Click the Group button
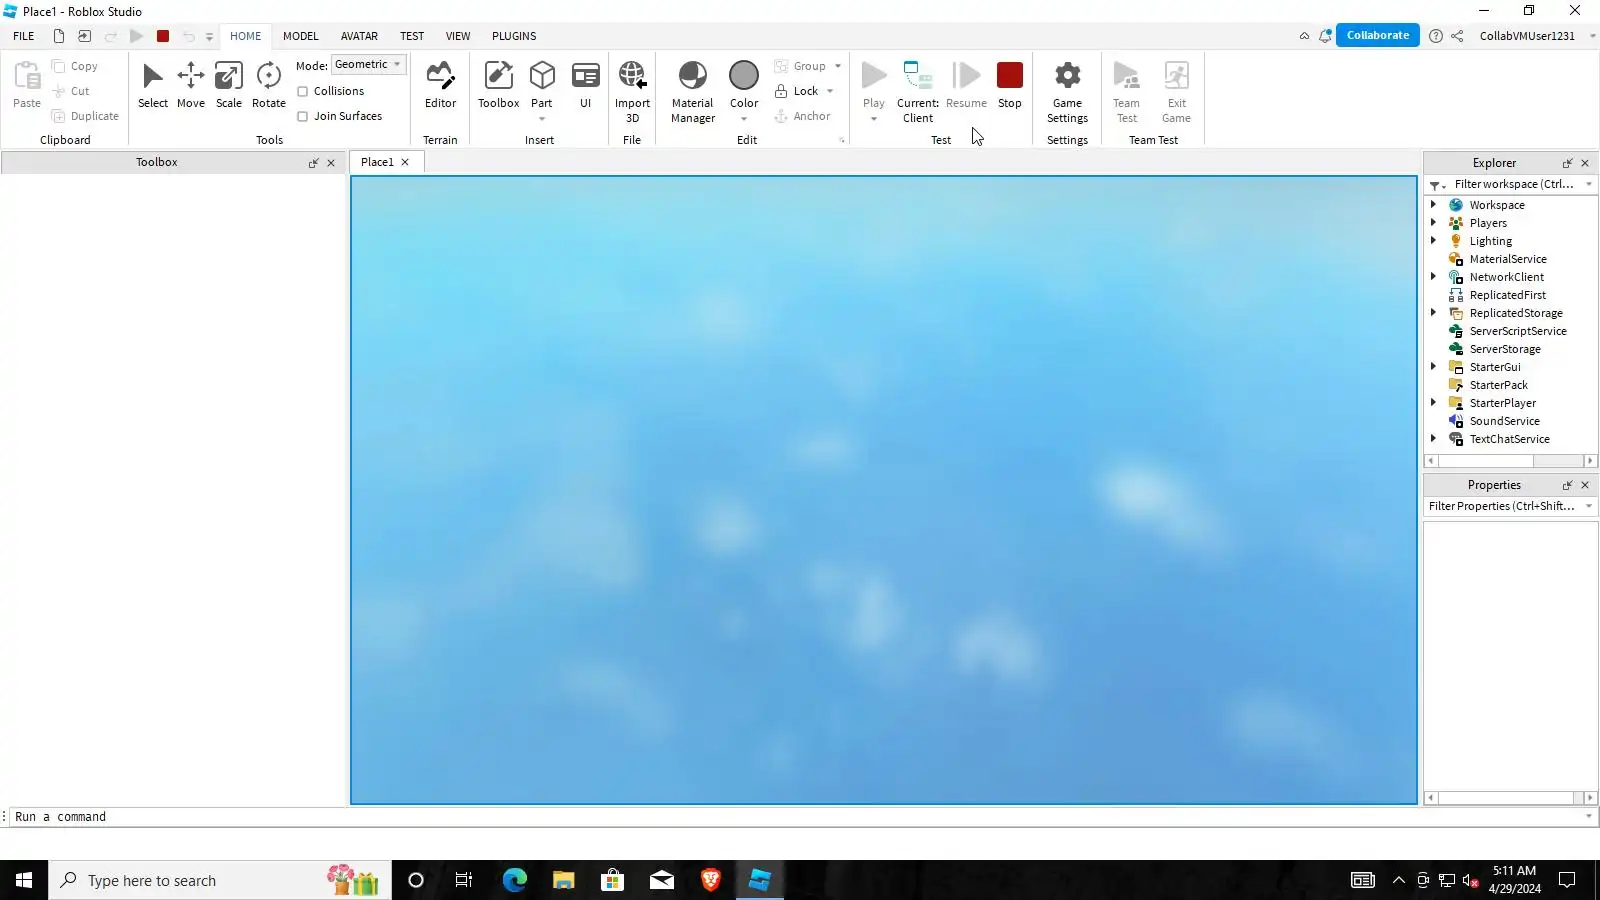The image size is (1600, 900). [800, 66]
